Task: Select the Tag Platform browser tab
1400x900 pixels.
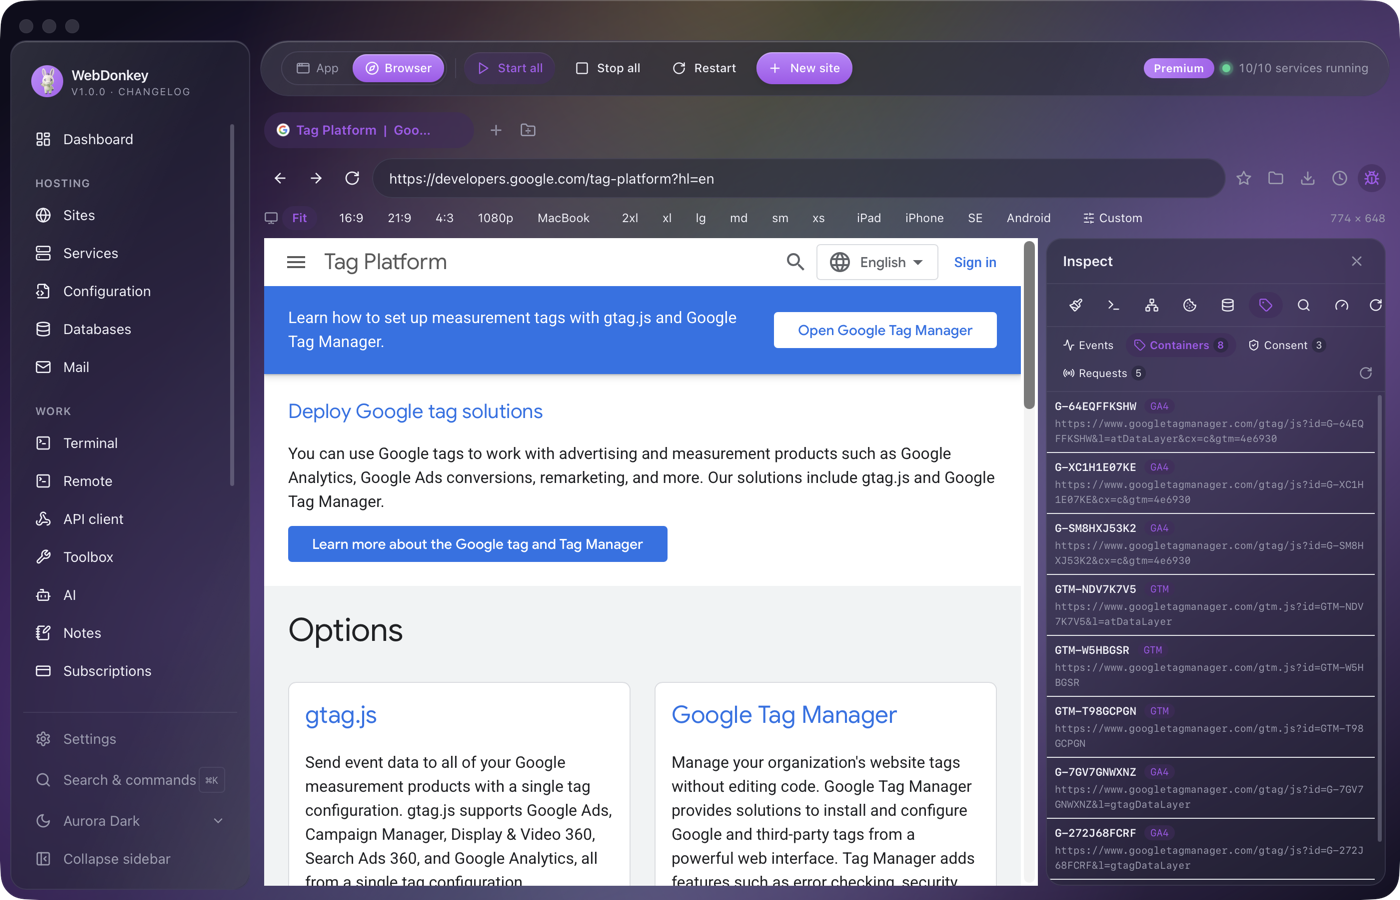Action: [x=368, y=130]
